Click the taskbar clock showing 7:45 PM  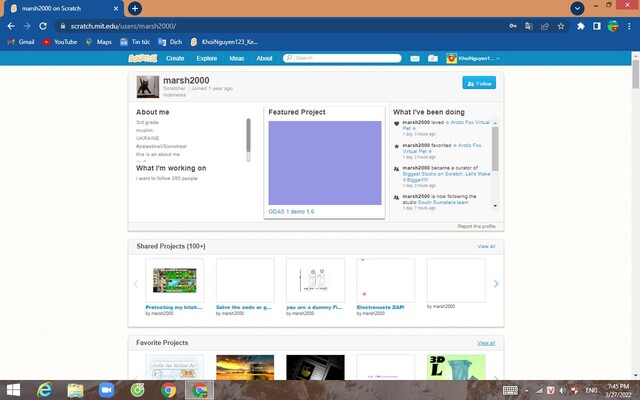[618, 391]
